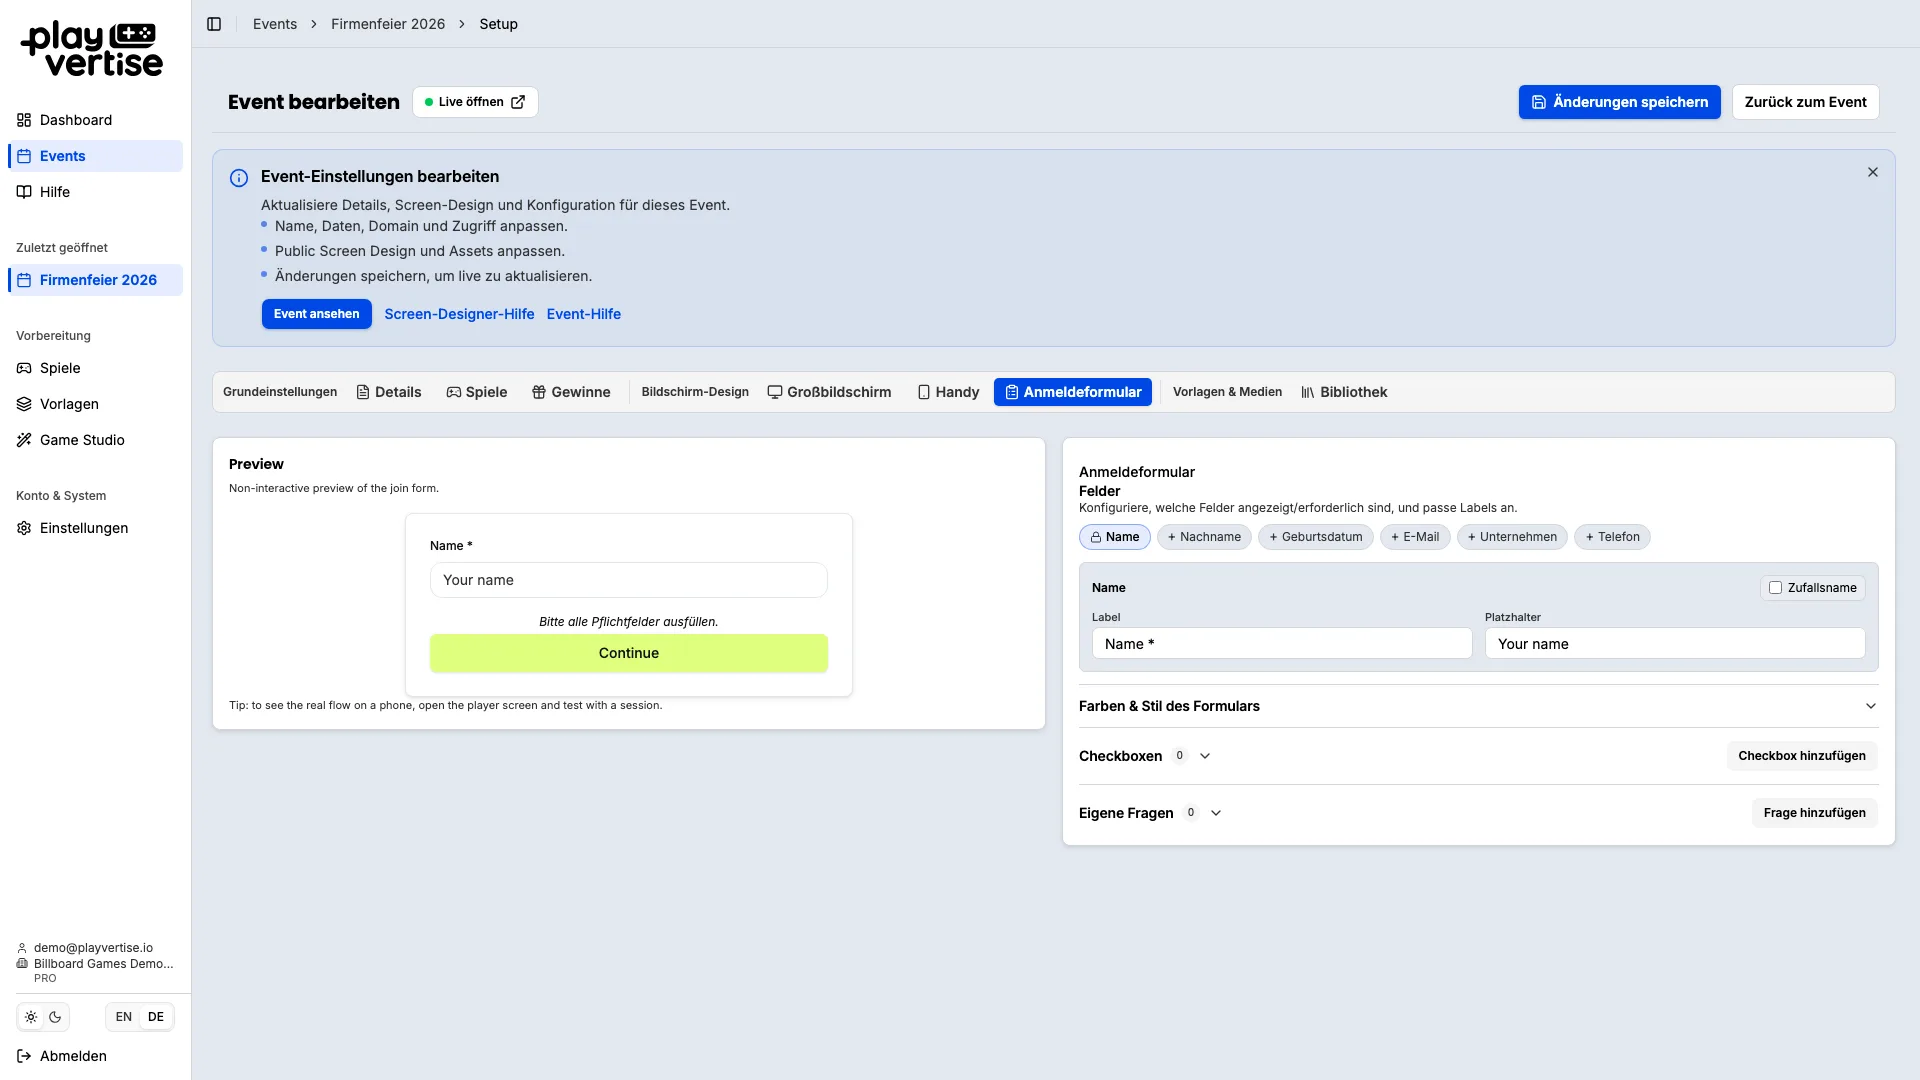Image resolution: width=1920 pixels, height=1080 pixels.
Task: Click the Playvertise logo
Action: [x=92, y=50]
